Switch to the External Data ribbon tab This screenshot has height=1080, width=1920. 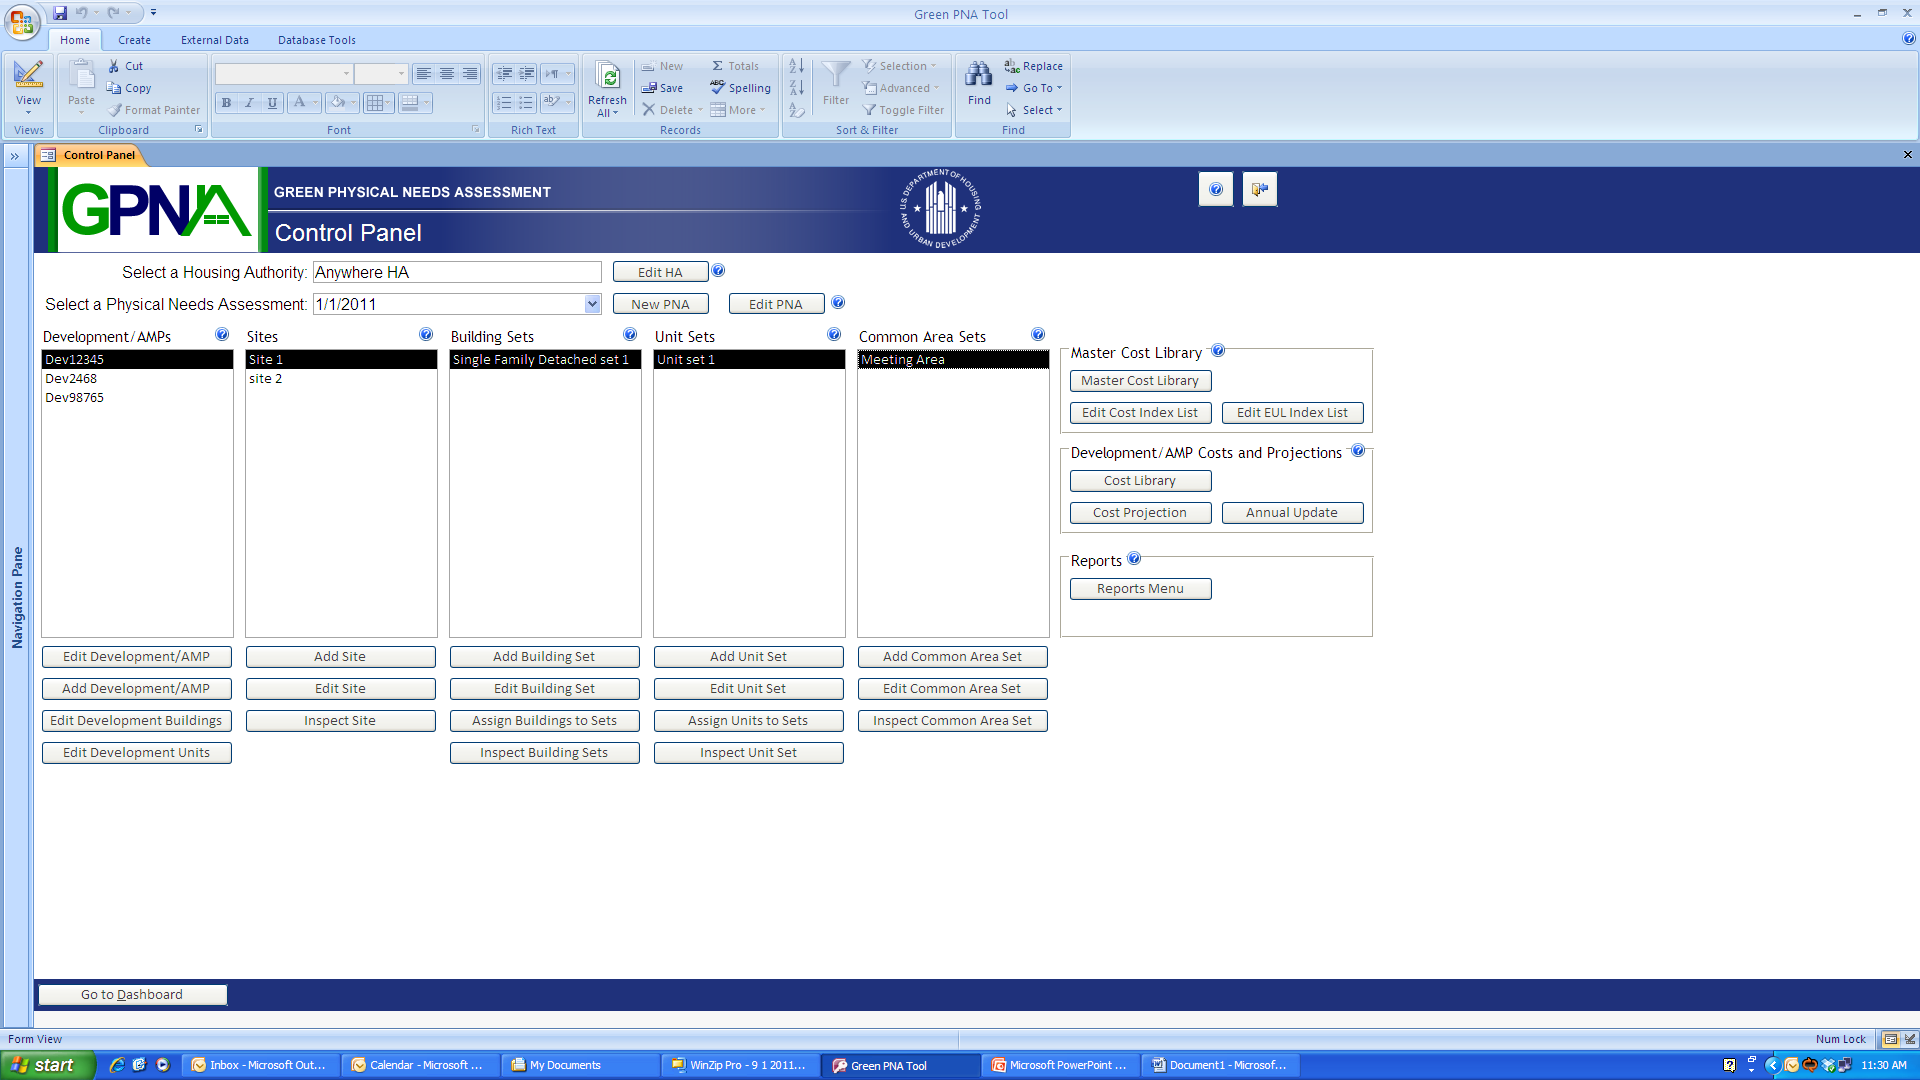pos(214,40)
